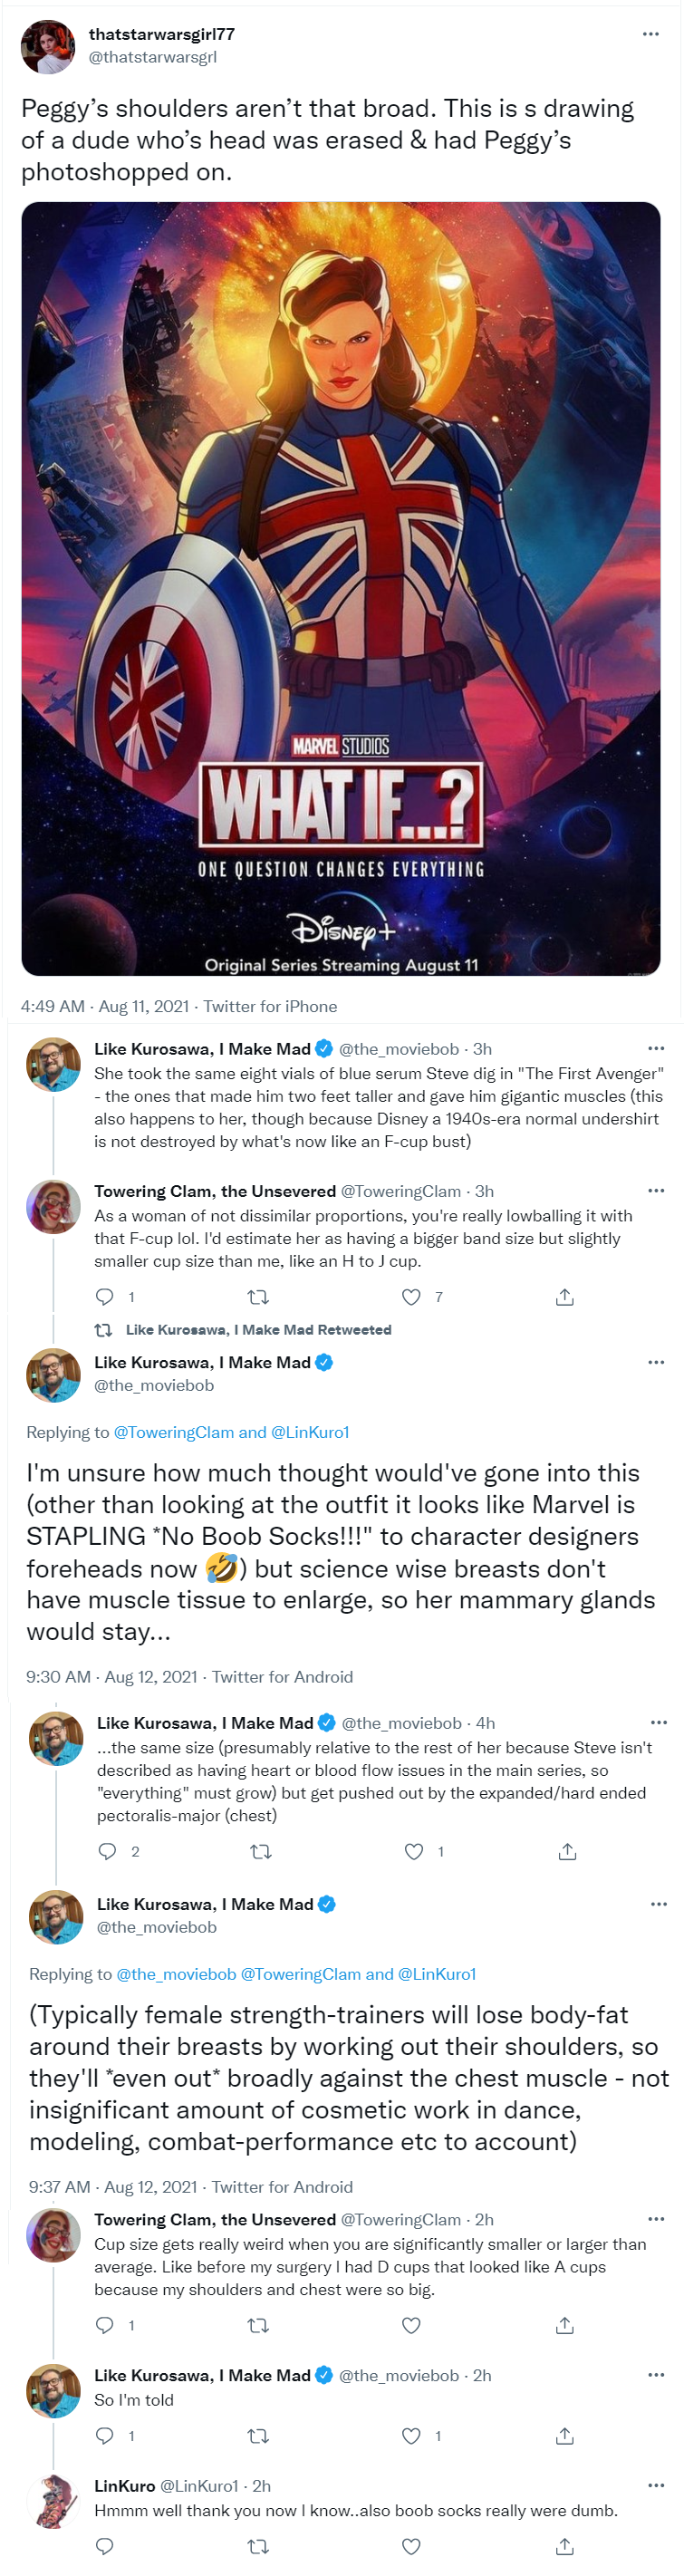The height and width of the screenshot is (2576, 684).
Task: Like the pectoralis-major tweet by the_moviebob
Action: coord(414,1851)
